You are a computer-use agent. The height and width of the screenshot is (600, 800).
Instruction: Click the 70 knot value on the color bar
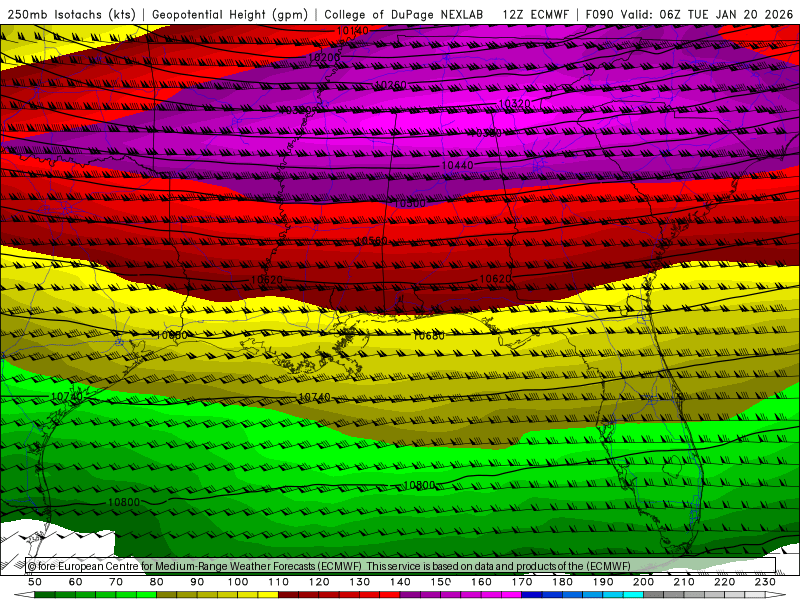click(116, 582)
